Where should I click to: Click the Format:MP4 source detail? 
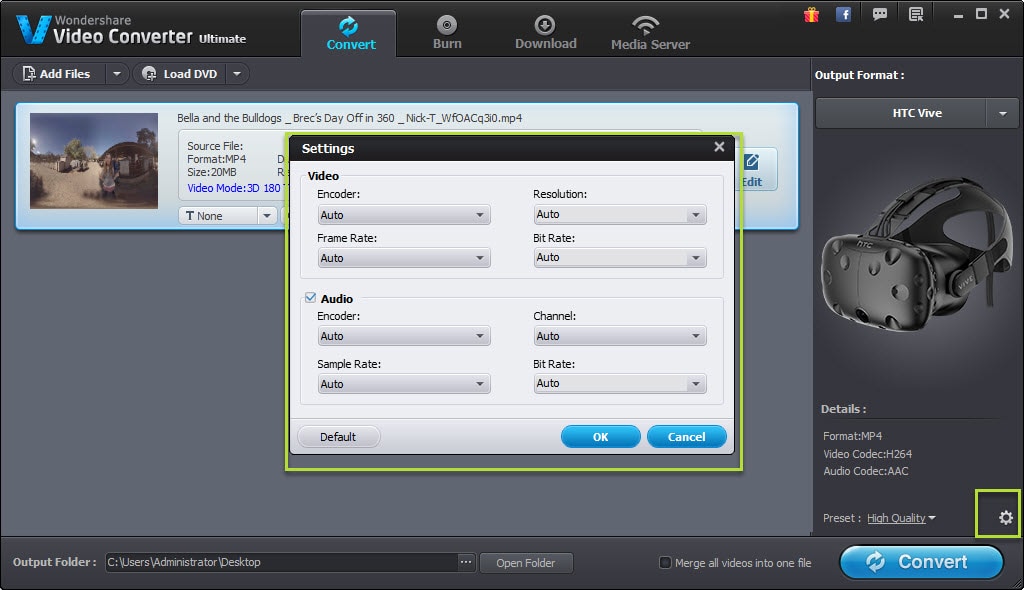[x=216, y=159]
